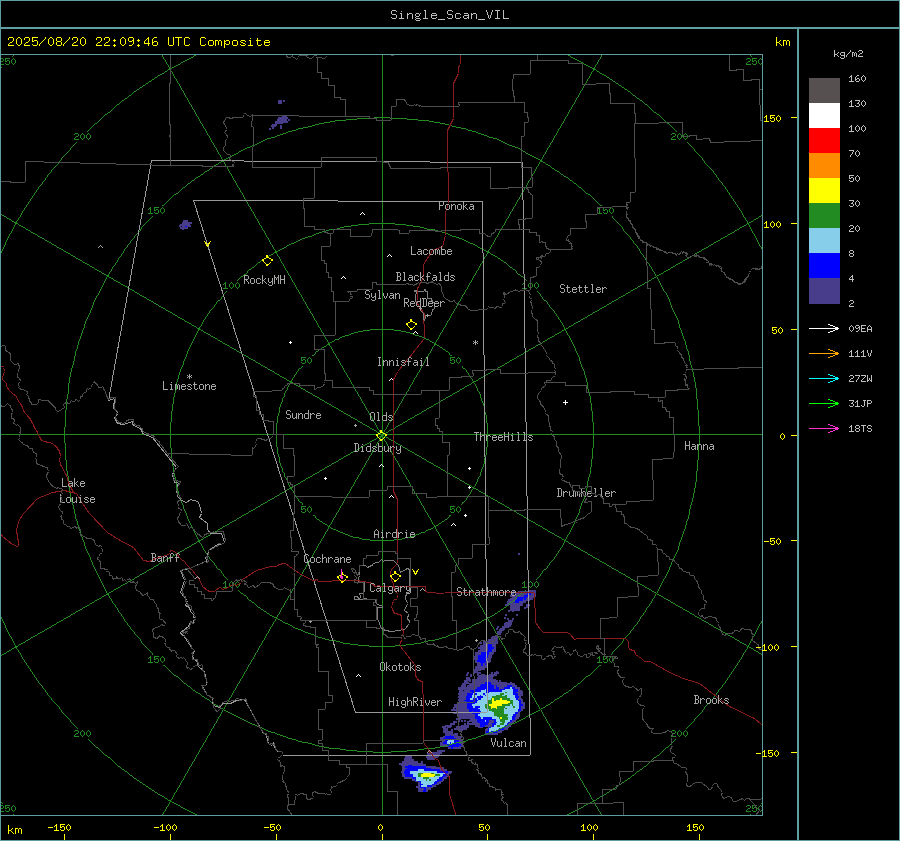Select the red 70-100 color band
Screen dimensions: 900x841
[824, 141]
